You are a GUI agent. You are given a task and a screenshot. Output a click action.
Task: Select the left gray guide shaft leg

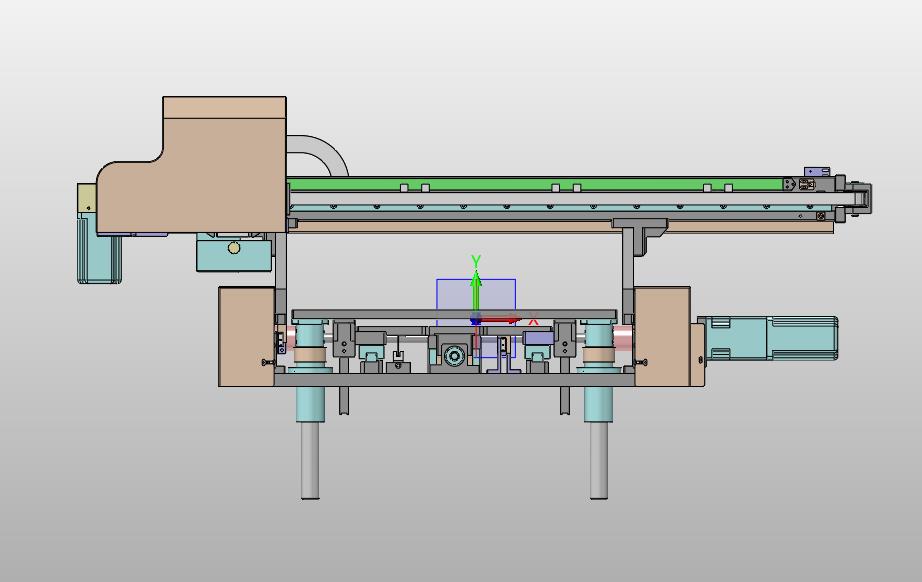(310, 460)
